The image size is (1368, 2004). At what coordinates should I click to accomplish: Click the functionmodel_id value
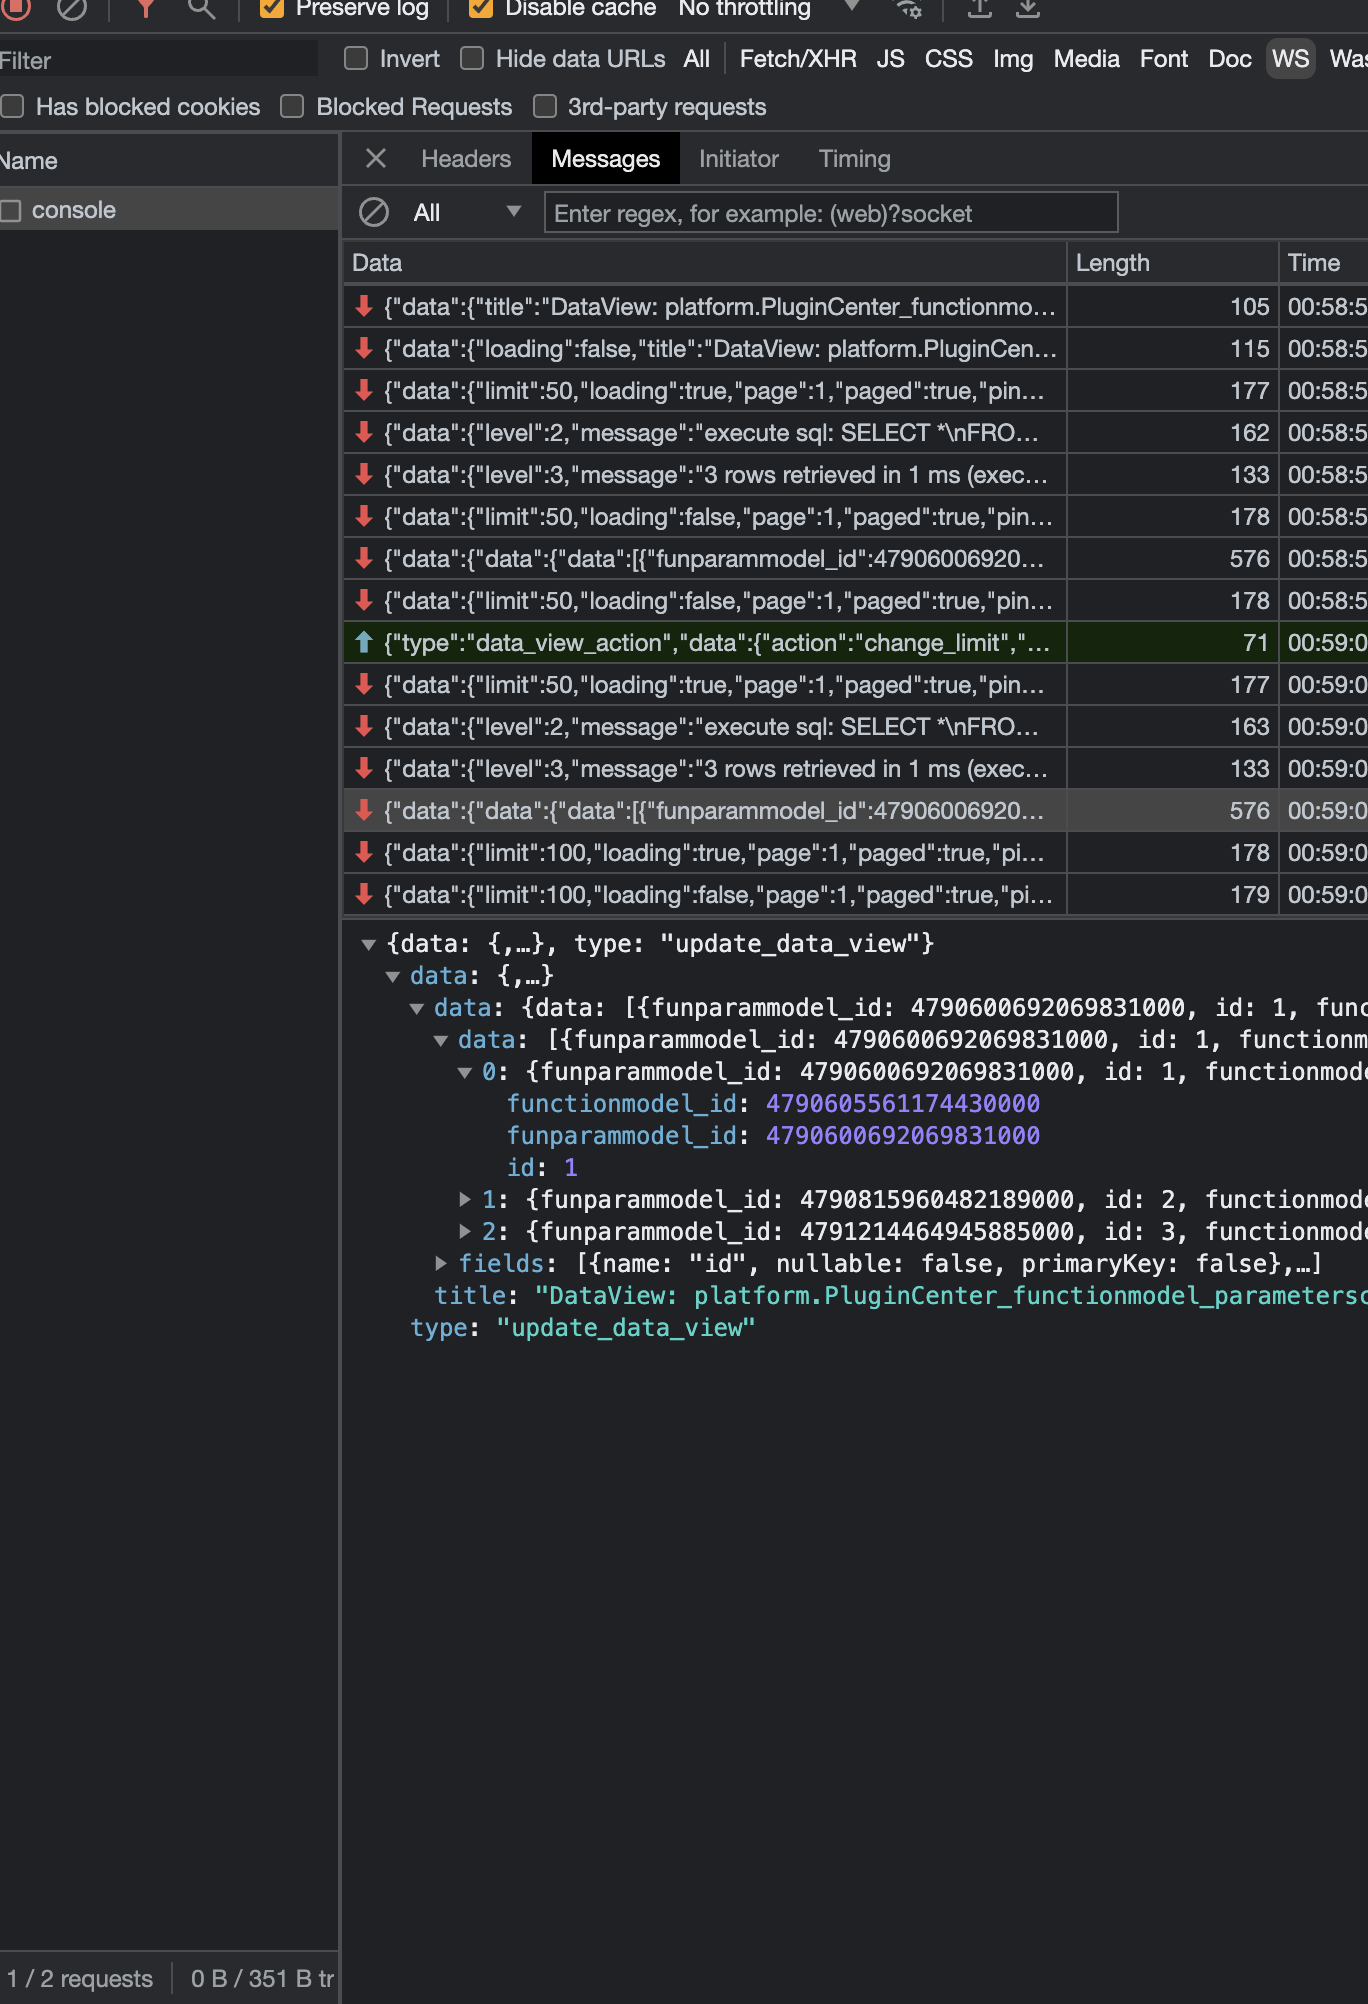903,1104
